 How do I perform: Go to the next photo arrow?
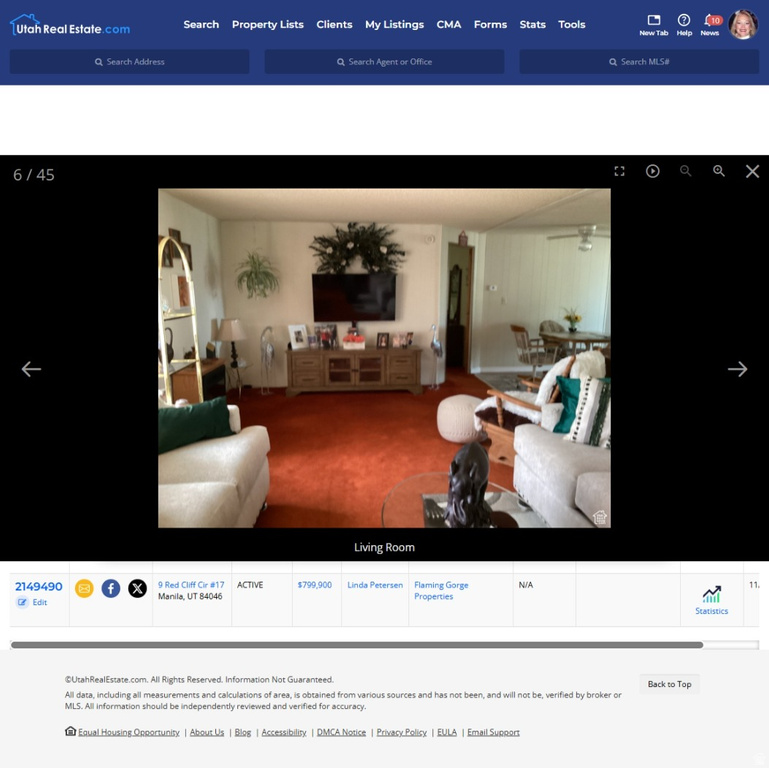click(x=737, y=369)
